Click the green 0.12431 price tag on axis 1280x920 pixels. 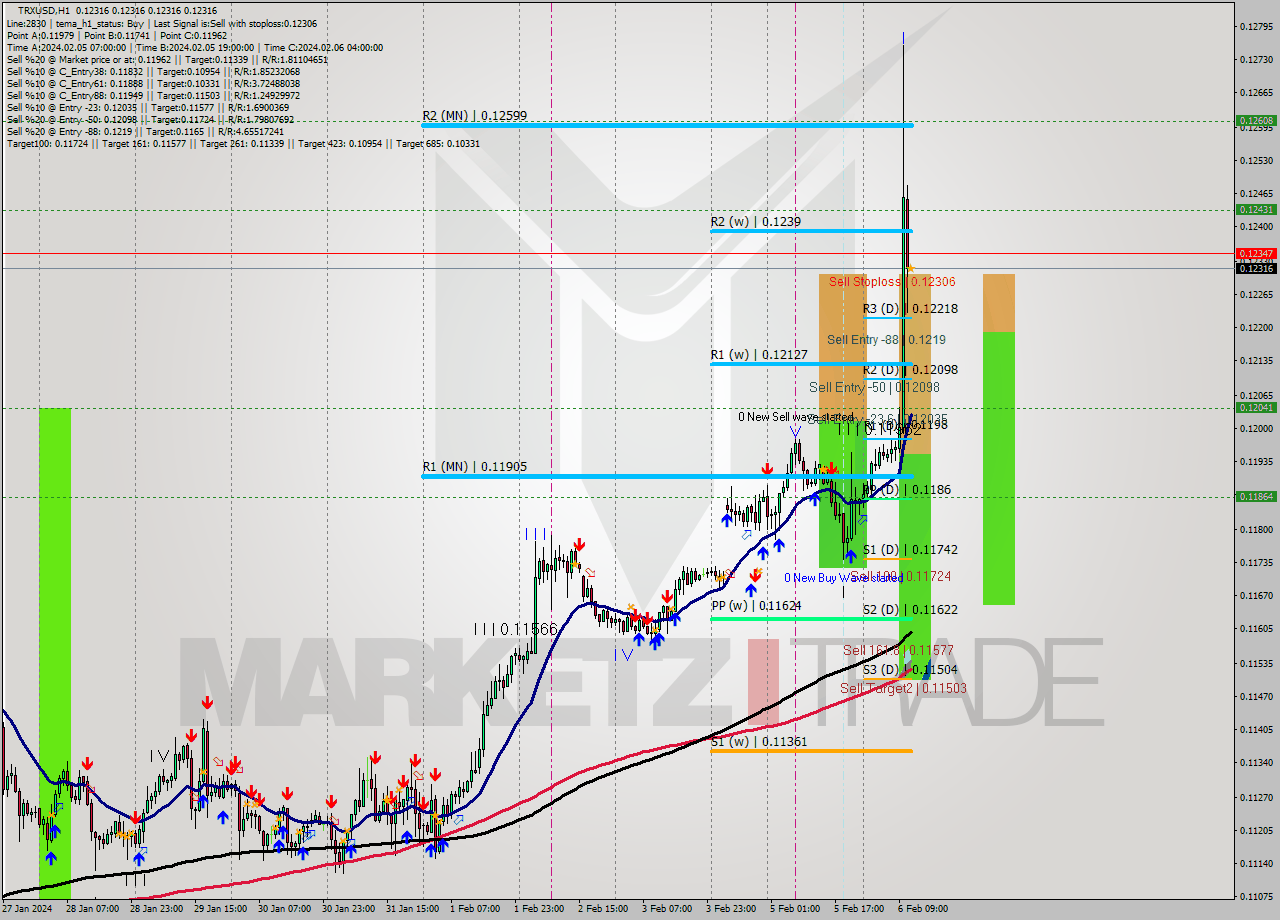tap(1256, 209)
